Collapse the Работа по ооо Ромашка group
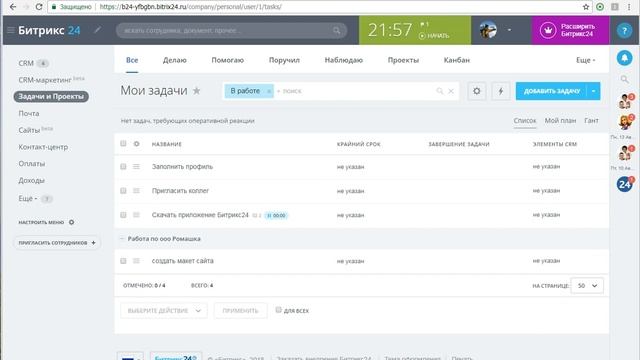Image resolution: width=640 pixels, height=360 pixels. click(x=122, y=239)
